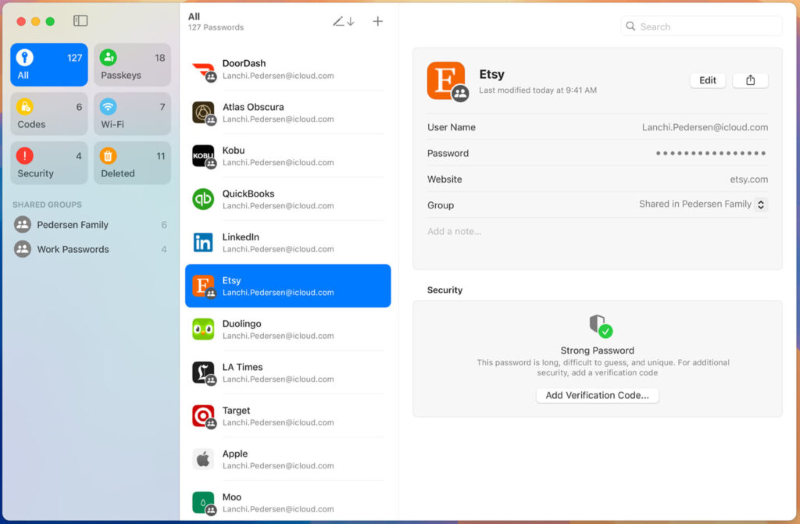Select the LA Times entry name

coord(242,367)
